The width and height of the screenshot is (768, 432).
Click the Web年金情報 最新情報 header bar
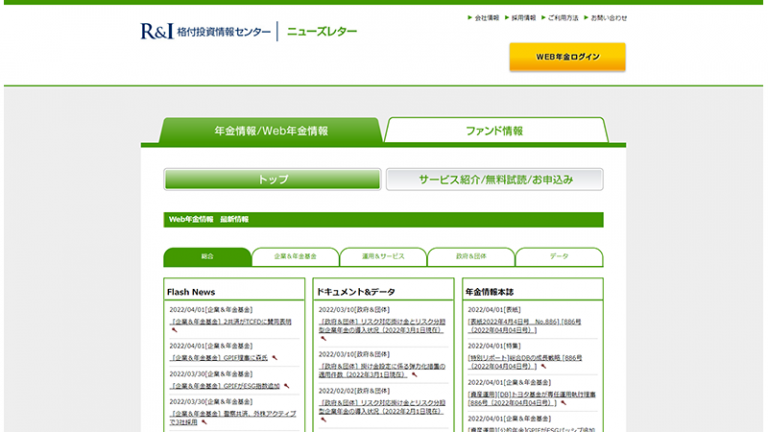tap(383, 219)
